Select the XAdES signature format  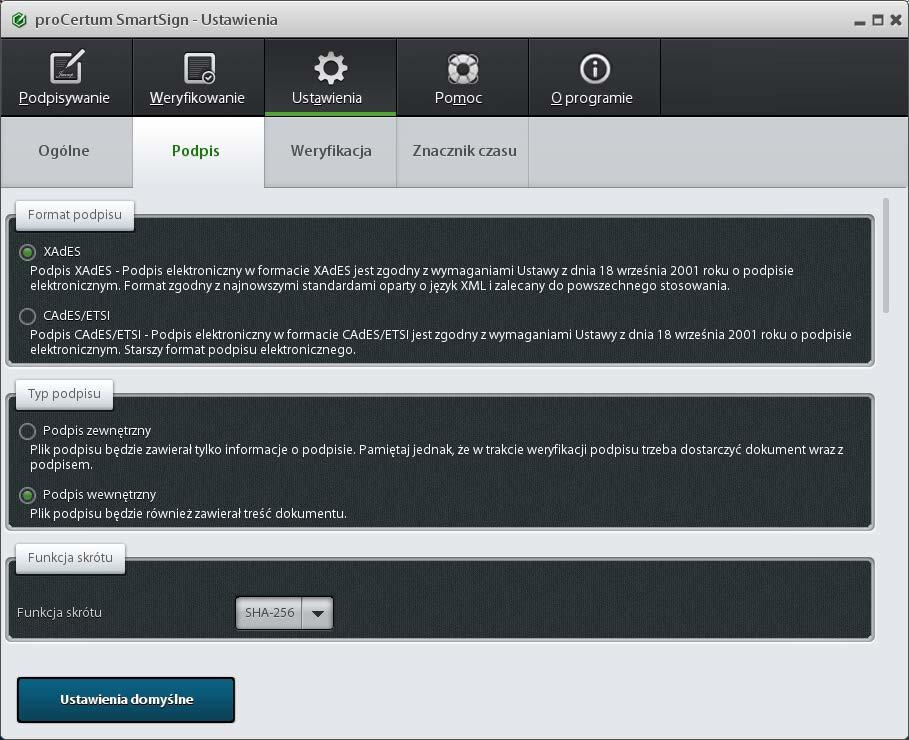coord(27,252)
